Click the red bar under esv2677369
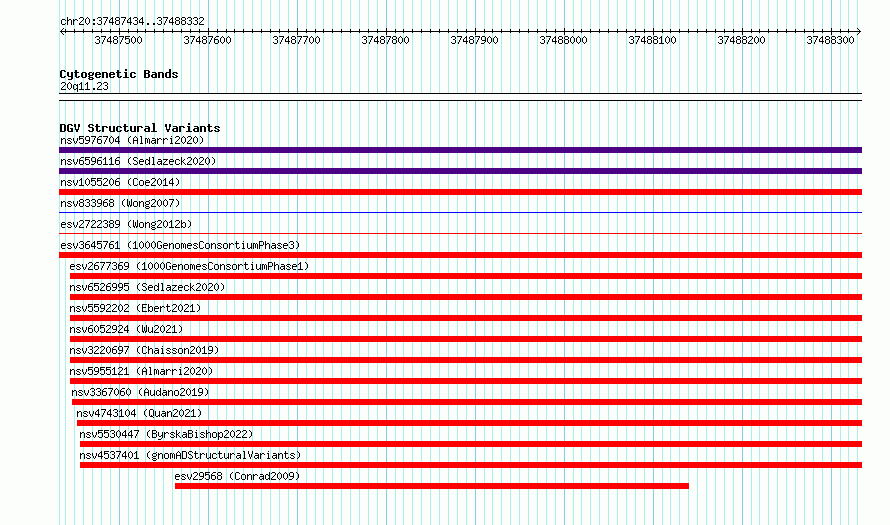Image resolution: width=890 pixels, height=525 pixels. 466,276
